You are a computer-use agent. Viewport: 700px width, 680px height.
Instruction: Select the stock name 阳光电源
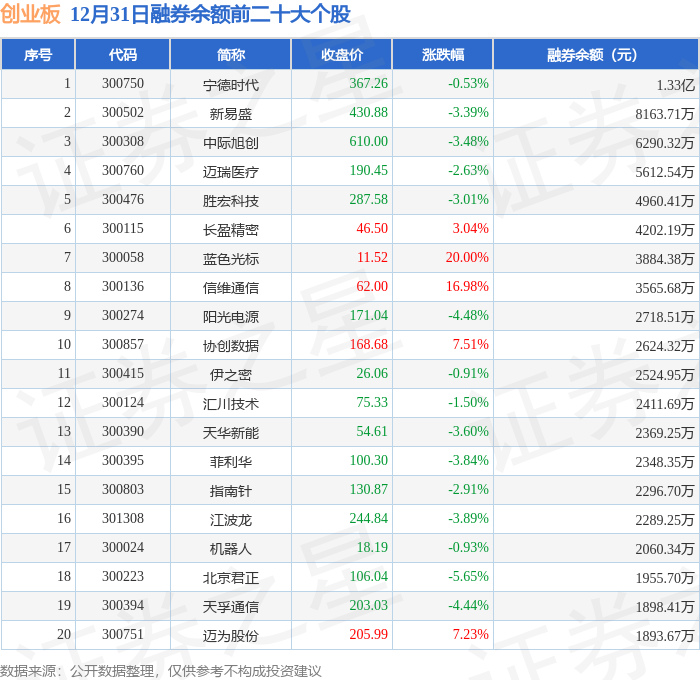tap(231, 317)
